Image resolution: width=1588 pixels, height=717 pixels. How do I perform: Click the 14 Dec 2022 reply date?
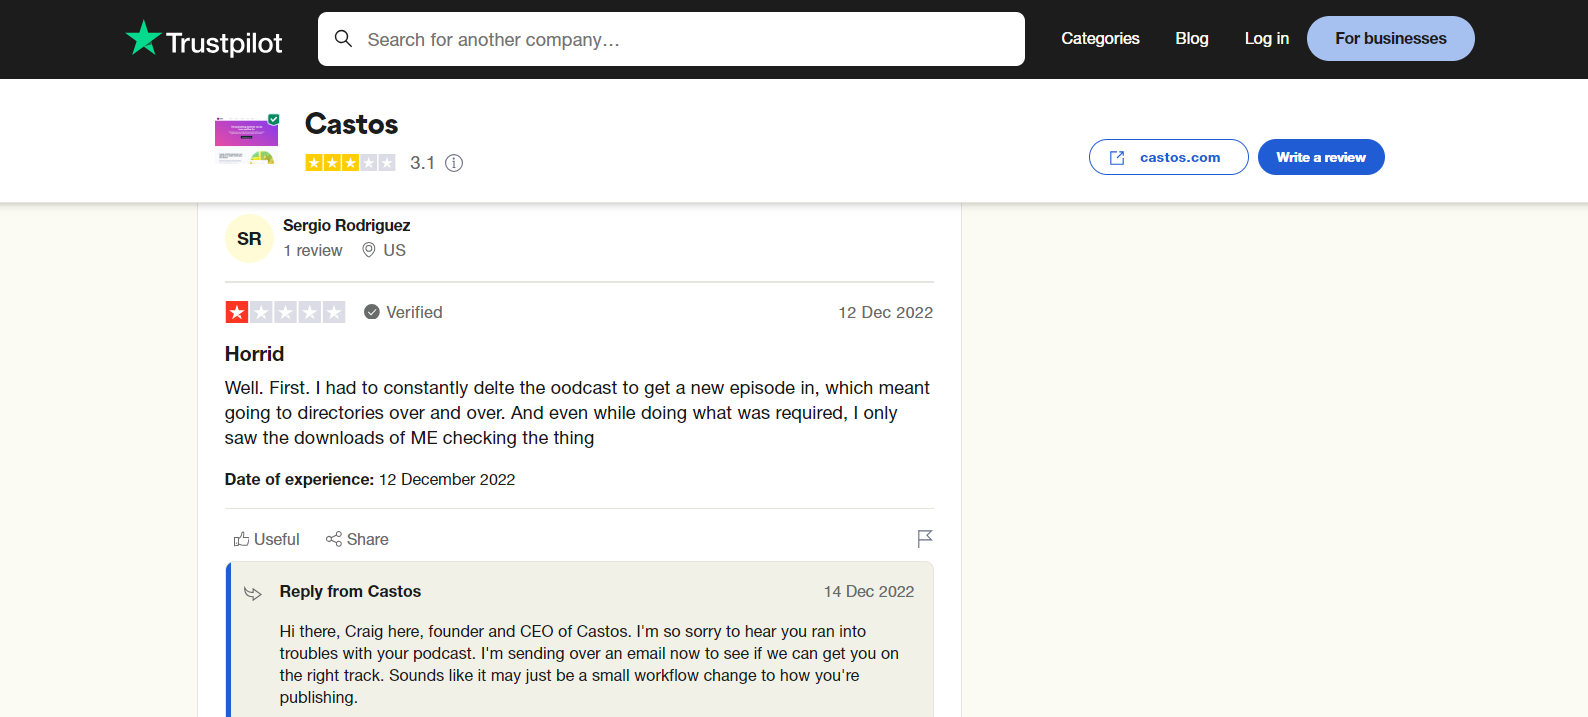[x=869, y=591]
